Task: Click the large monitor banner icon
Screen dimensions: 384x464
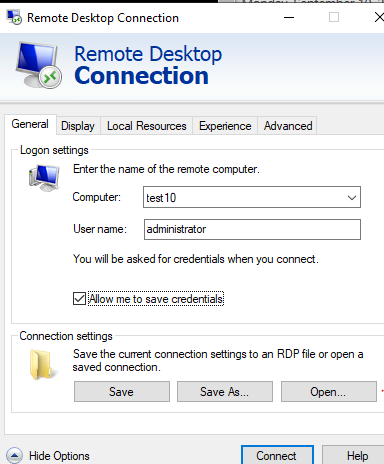Action: (x=39, y=65)
